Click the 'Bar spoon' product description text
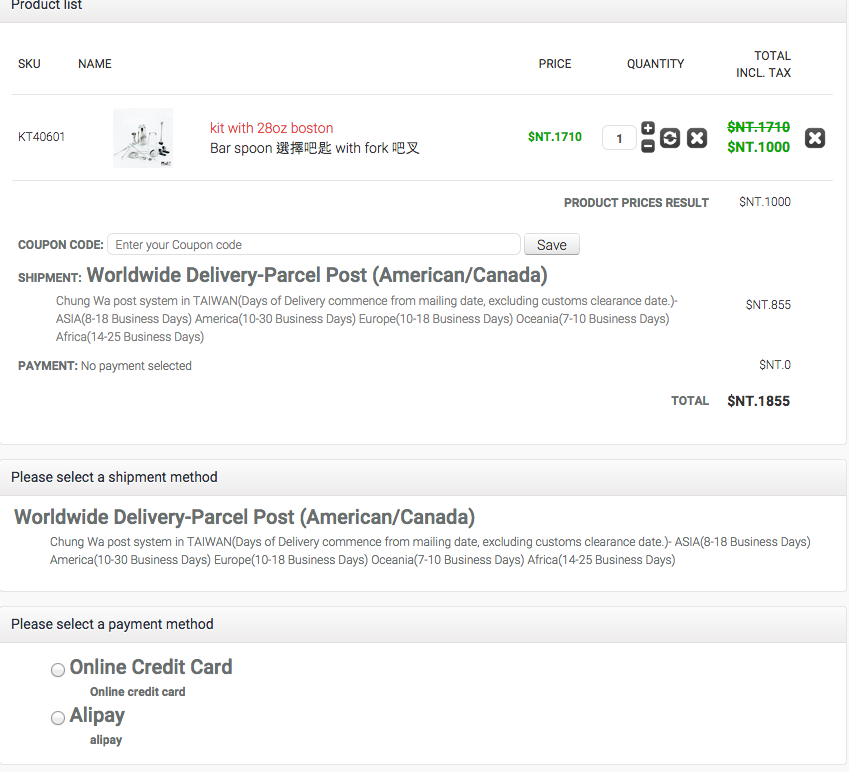 pos(314,148)
